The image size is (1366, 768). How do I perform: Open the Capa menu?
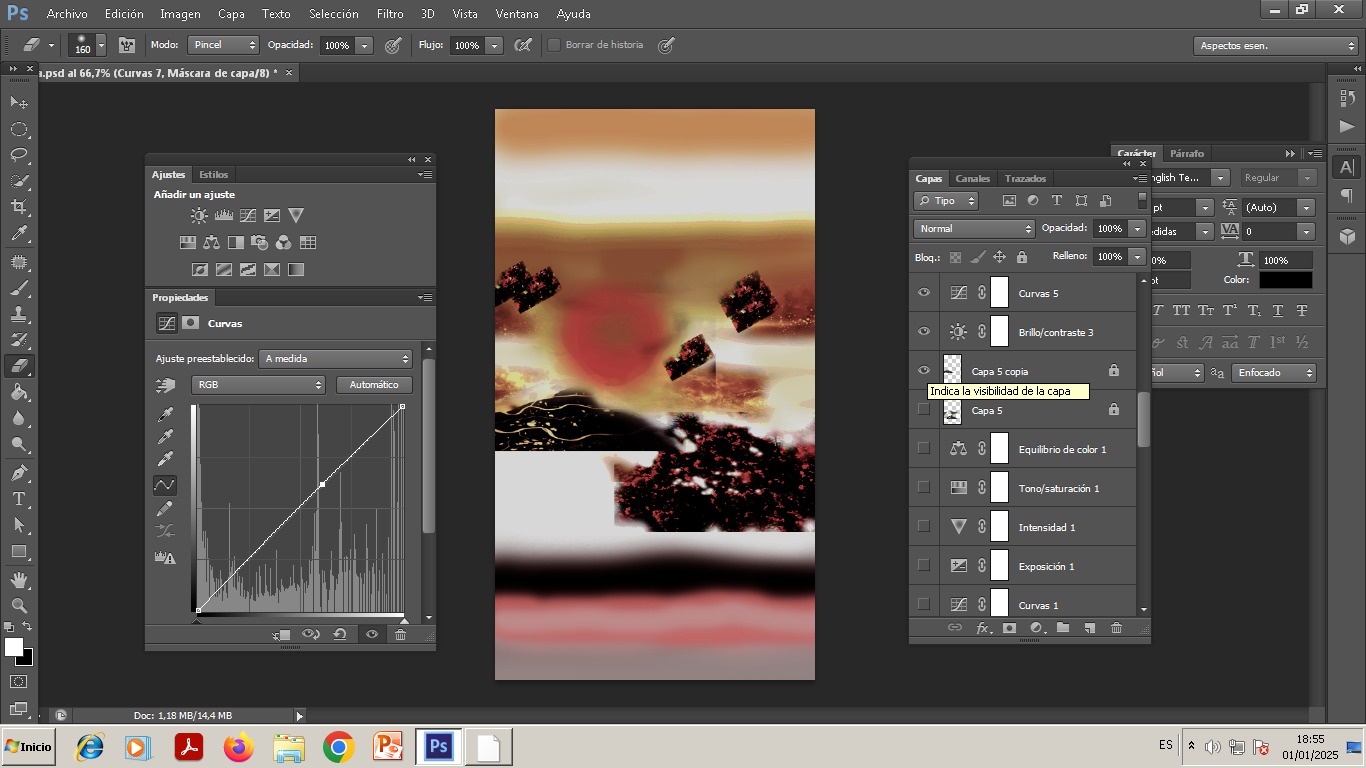231,14
